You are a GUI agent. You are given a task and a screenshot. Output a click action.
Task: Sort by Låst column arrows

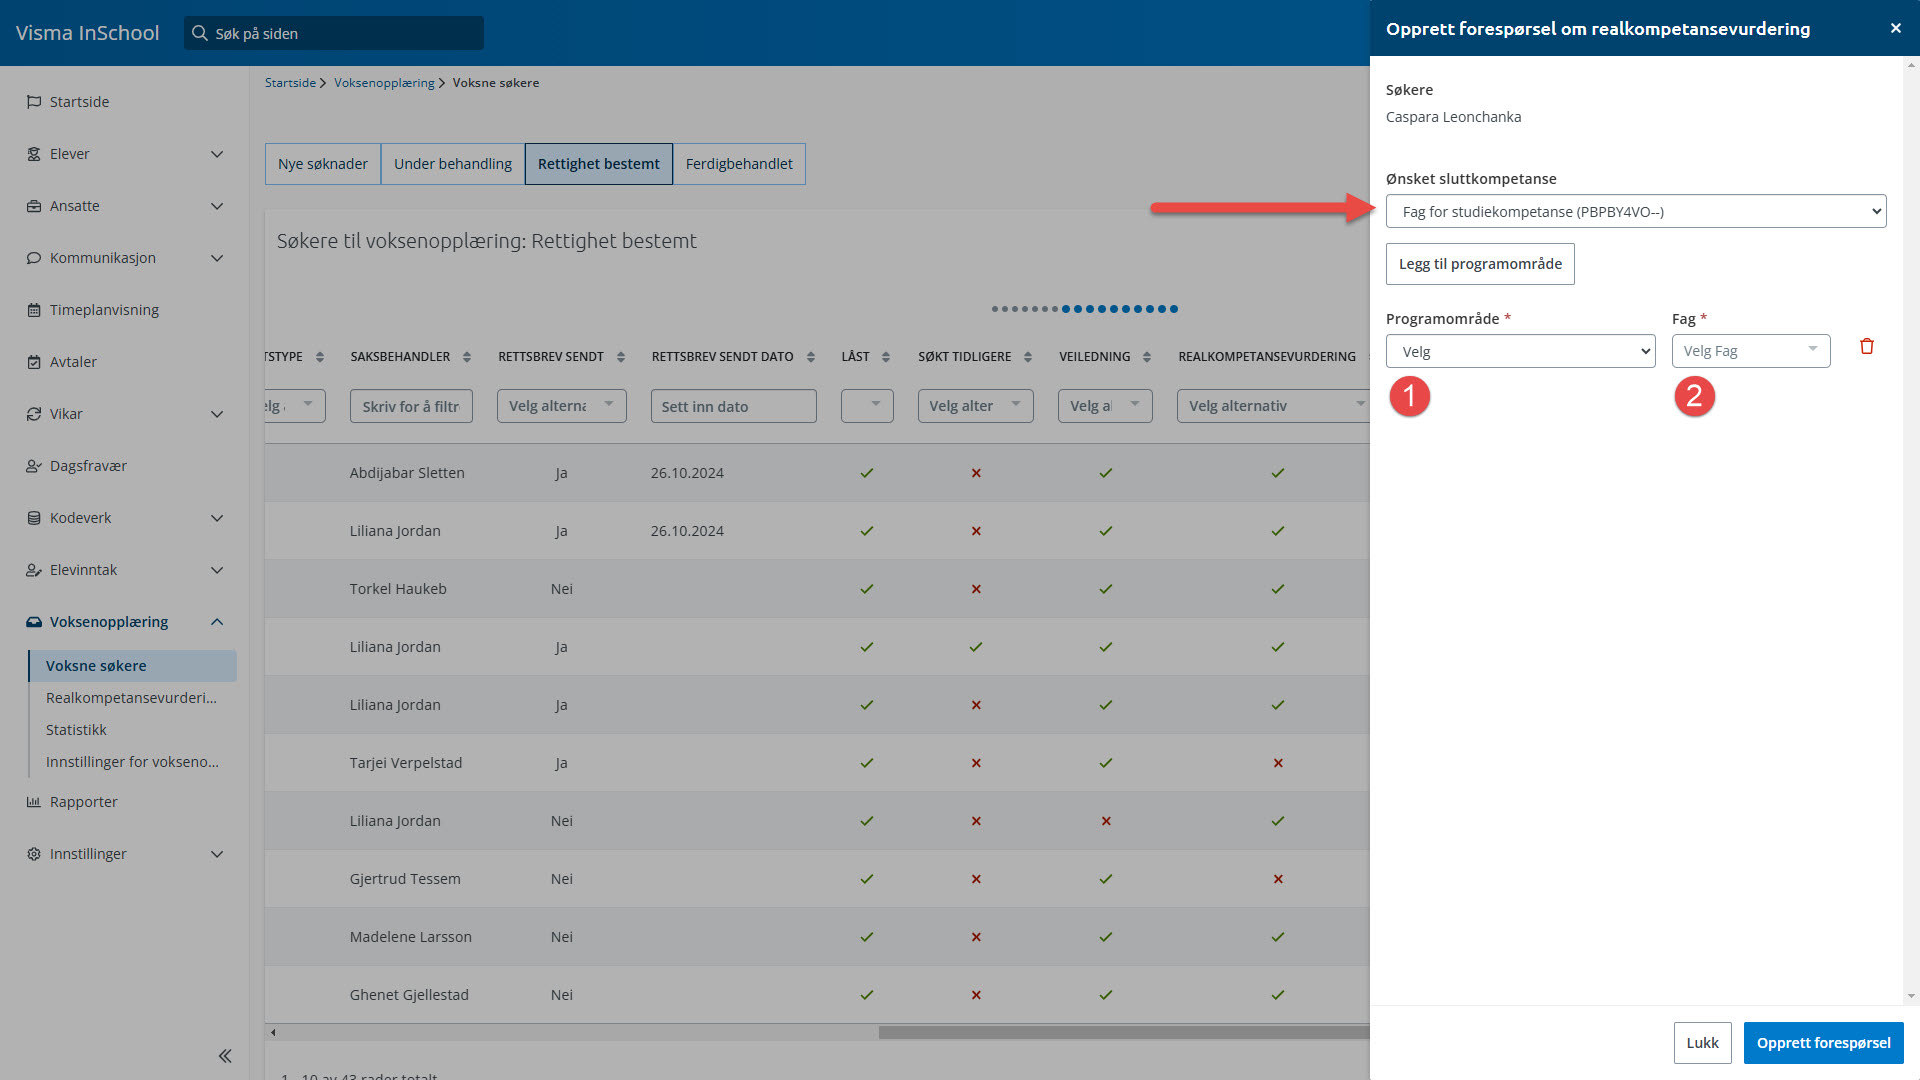[x=886, y=357]
